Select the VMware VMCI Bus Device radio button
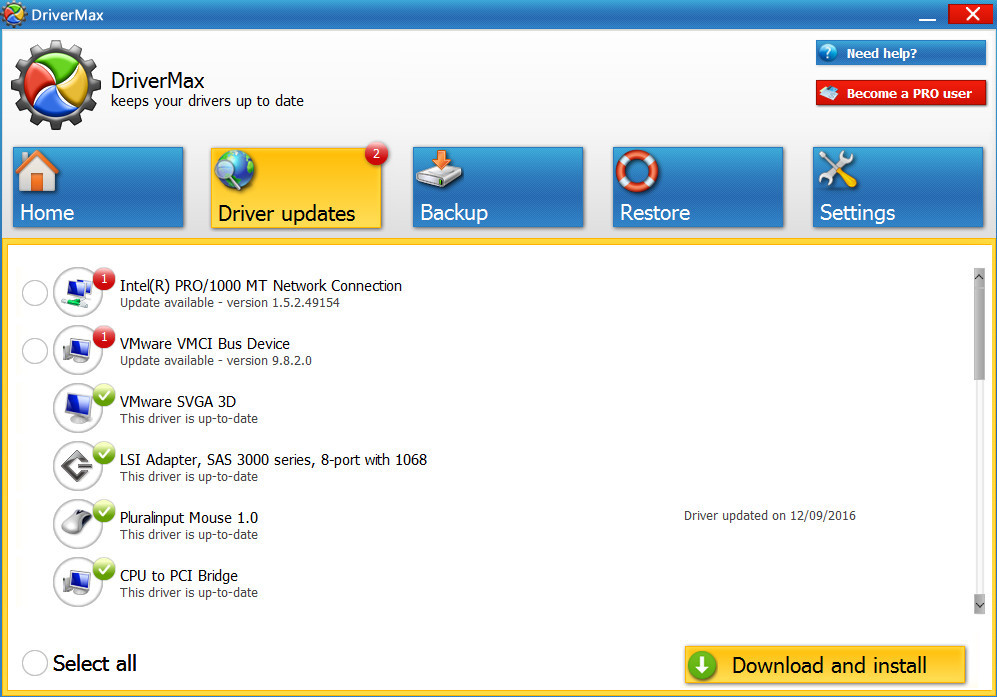997x697 pixels. [35, 351]
